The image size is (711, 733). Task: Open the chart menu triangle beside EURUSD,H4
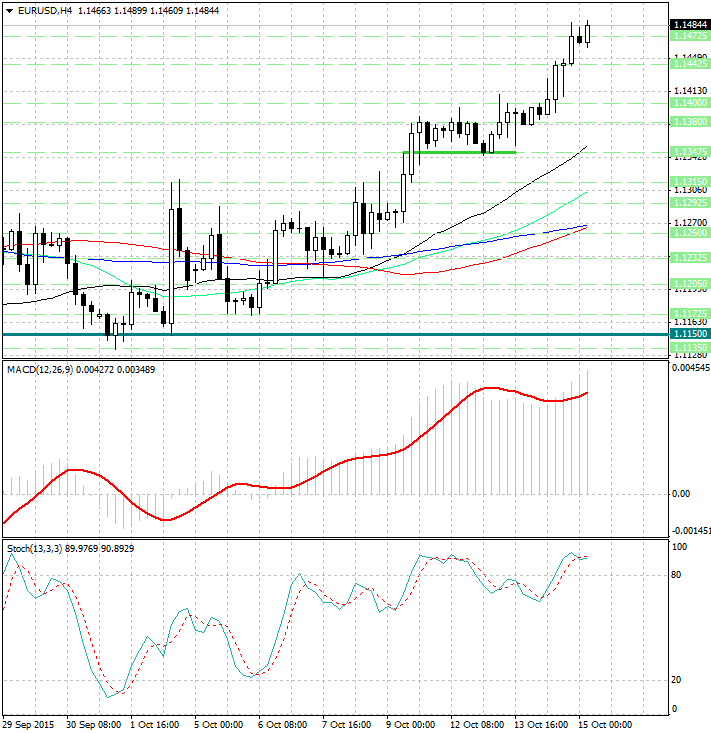[9, 11]
